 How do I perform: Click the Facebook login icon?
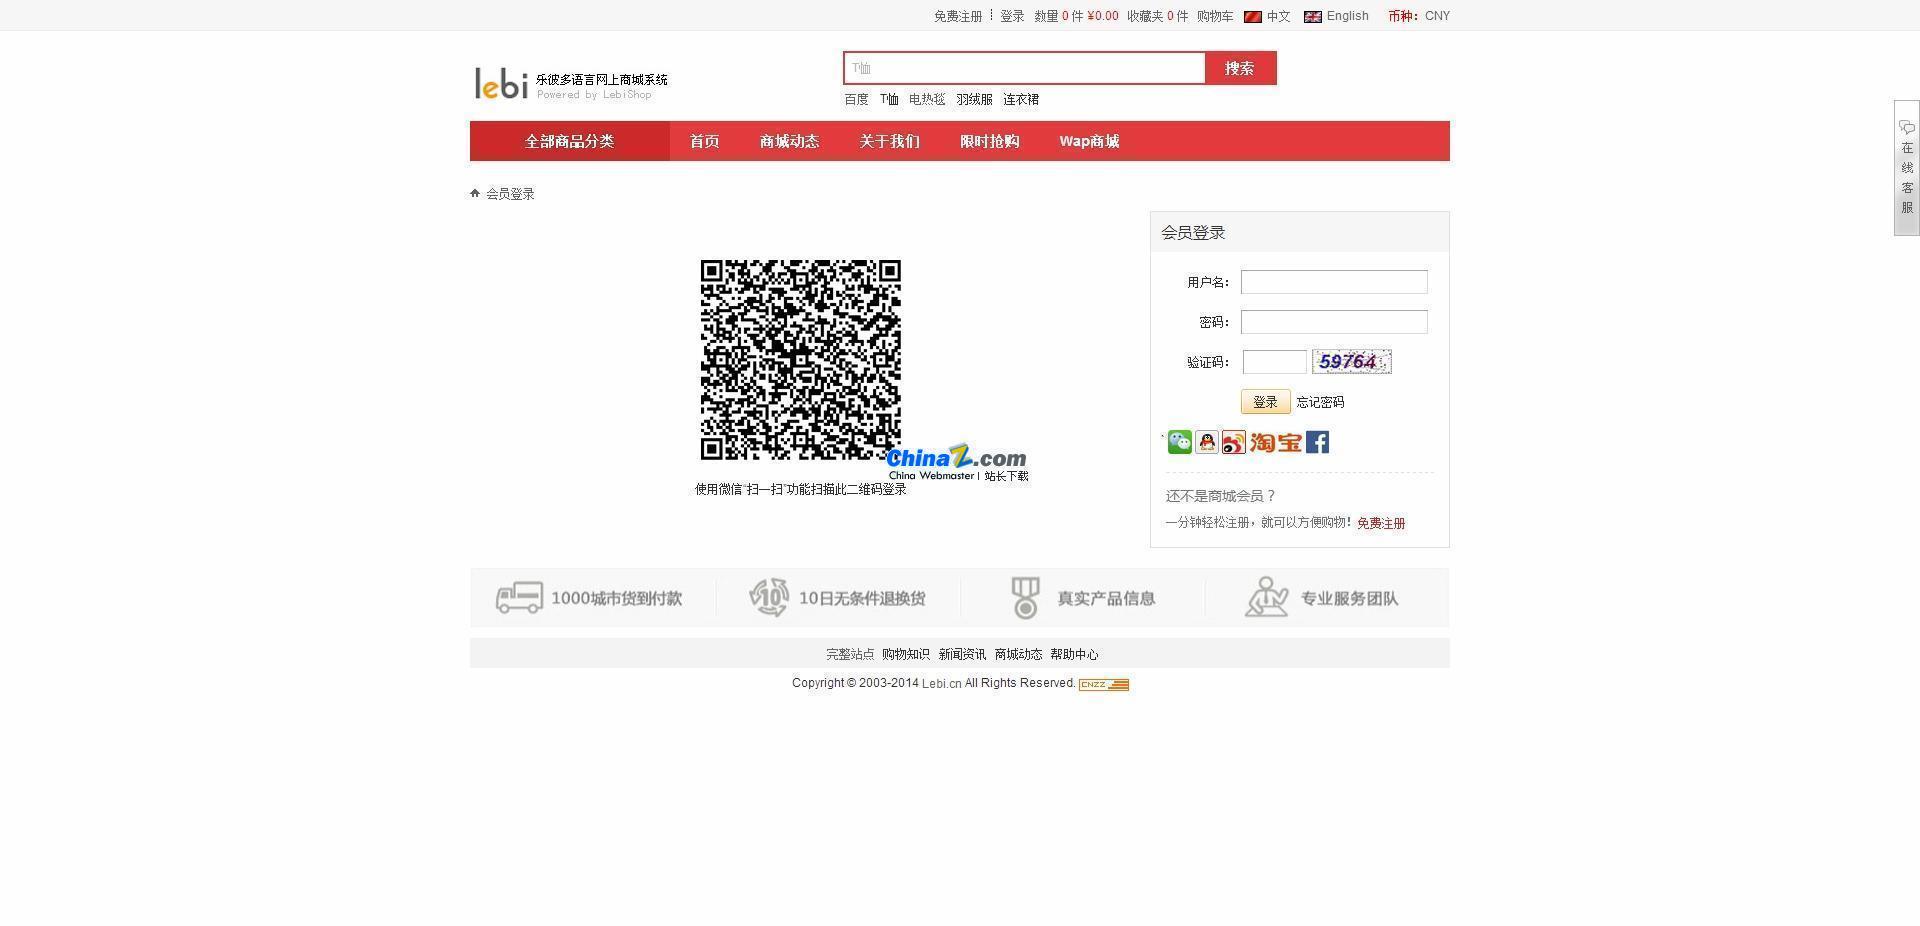point(1318,442)
